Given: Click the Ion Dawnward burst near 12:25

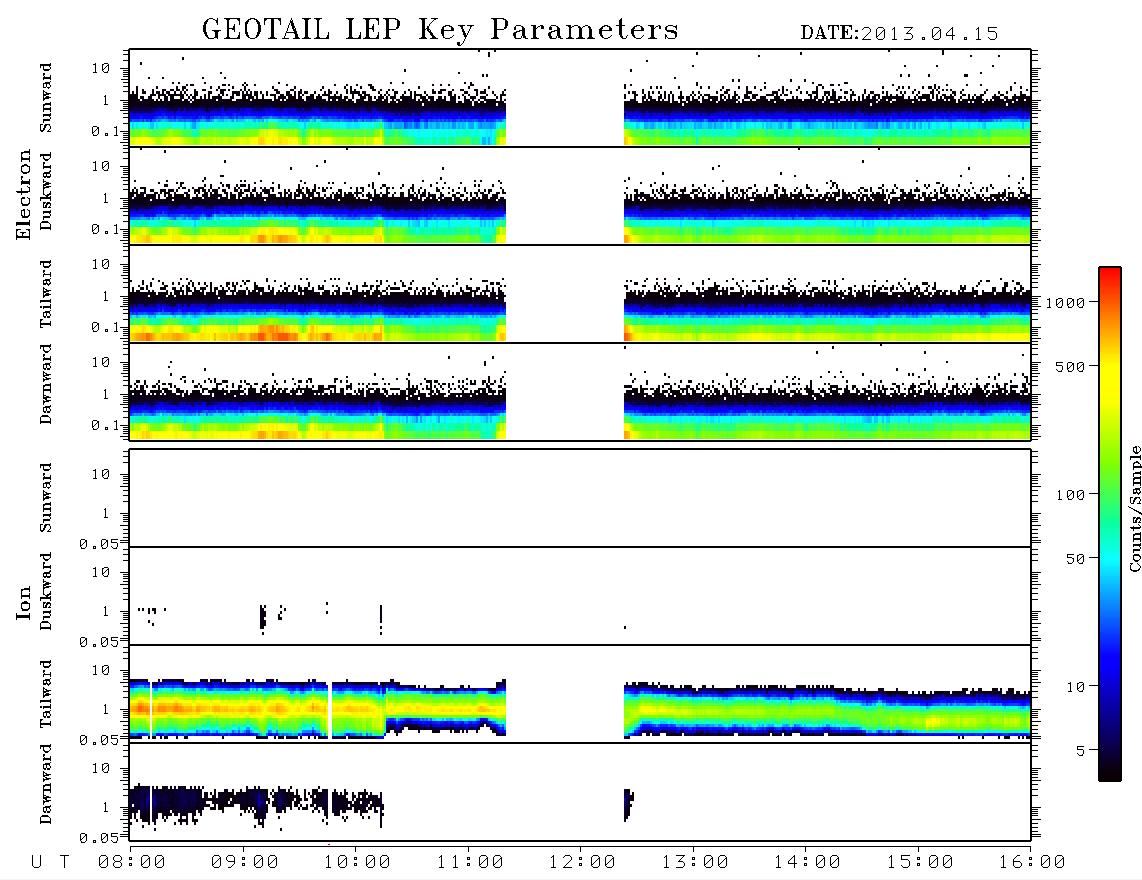Looking at the screenshot, I should pyautogui.click(x=629, y=804).
